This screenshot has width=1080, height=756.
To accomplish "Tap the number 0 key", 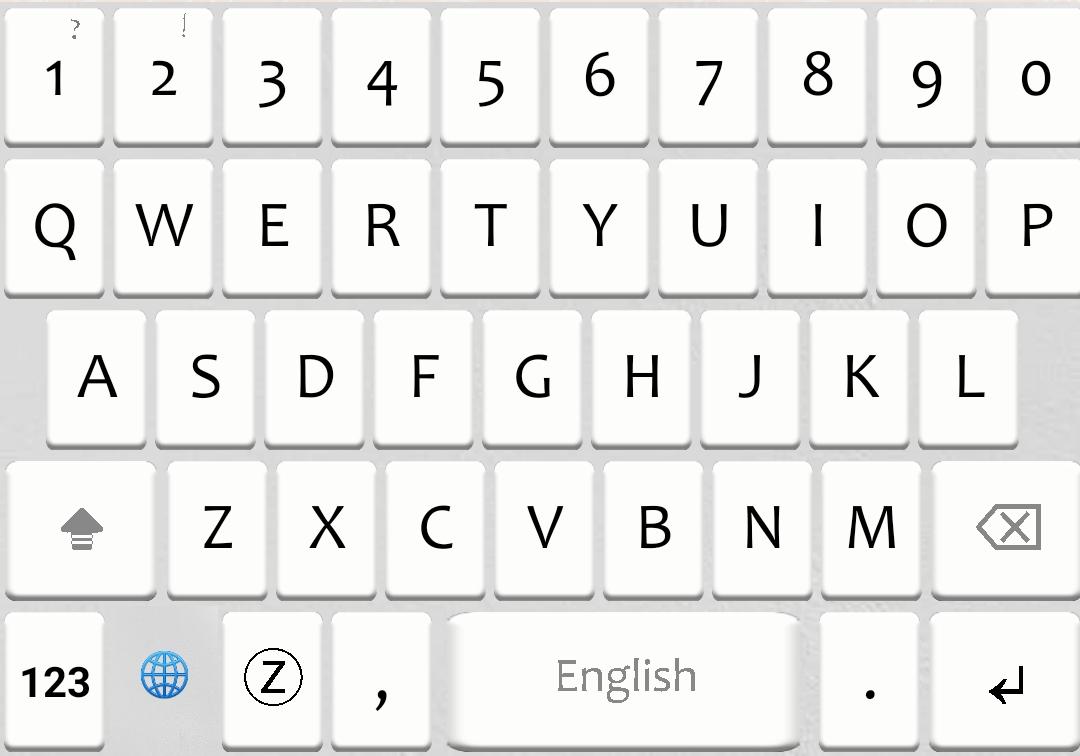I will pos(1034,77).
